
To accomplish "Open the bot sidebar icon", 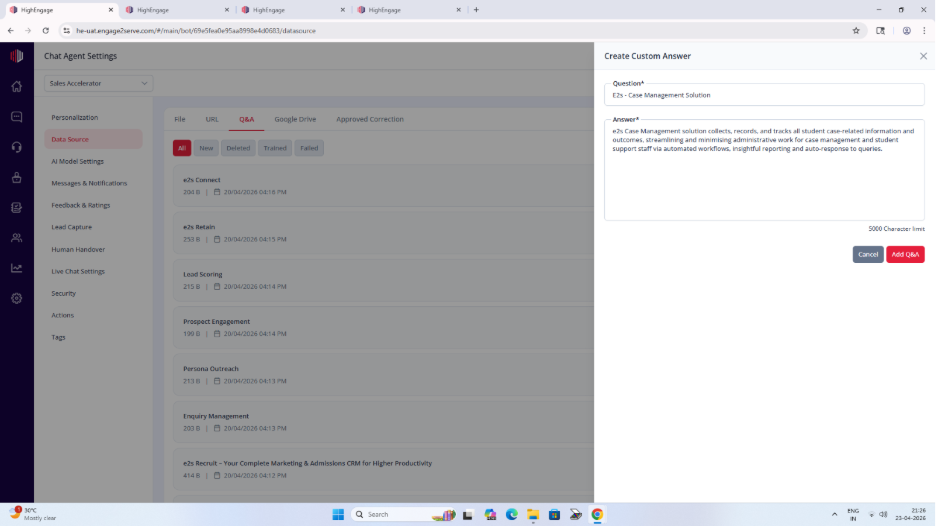I will point(17,177).
